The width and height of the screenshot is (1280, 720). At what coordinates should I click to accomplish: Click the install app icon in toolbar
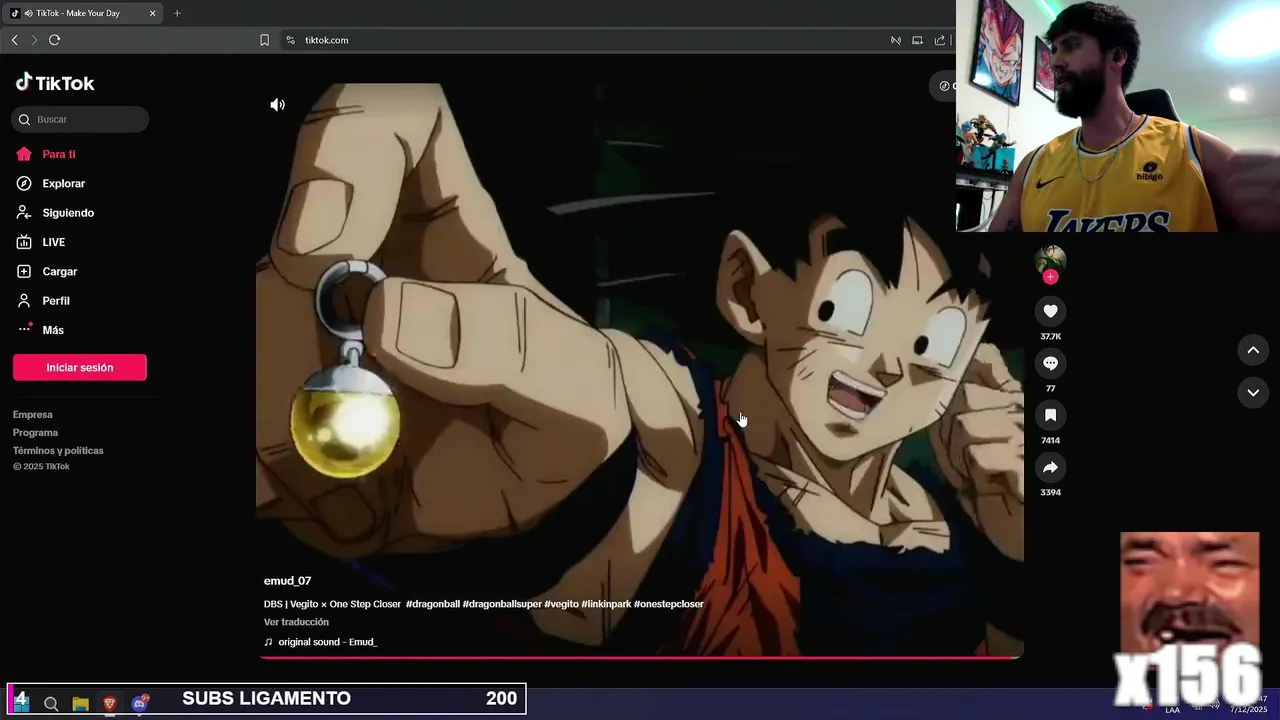(917, 40)
